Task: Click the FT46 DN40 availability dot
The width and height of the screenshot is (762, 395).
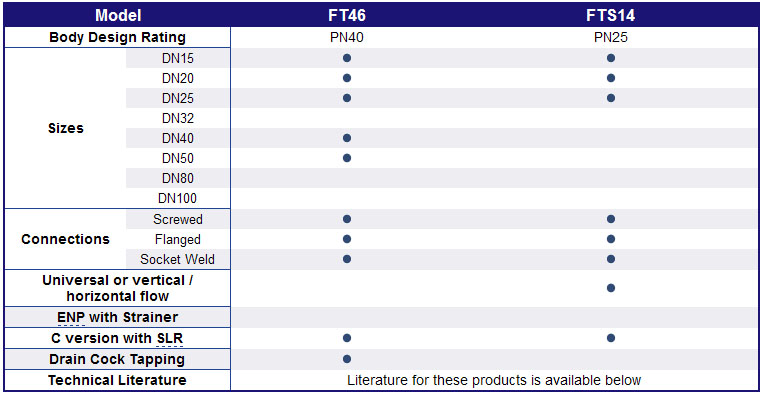Action: [346, 138]
